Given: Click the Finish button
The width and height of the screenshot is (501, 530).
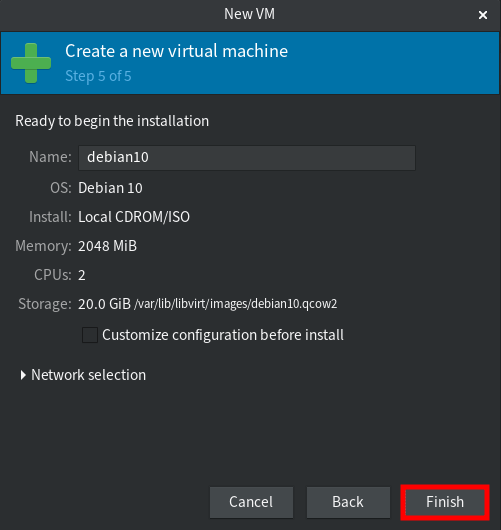Looking at the screenshot, I should click(445, 502).
